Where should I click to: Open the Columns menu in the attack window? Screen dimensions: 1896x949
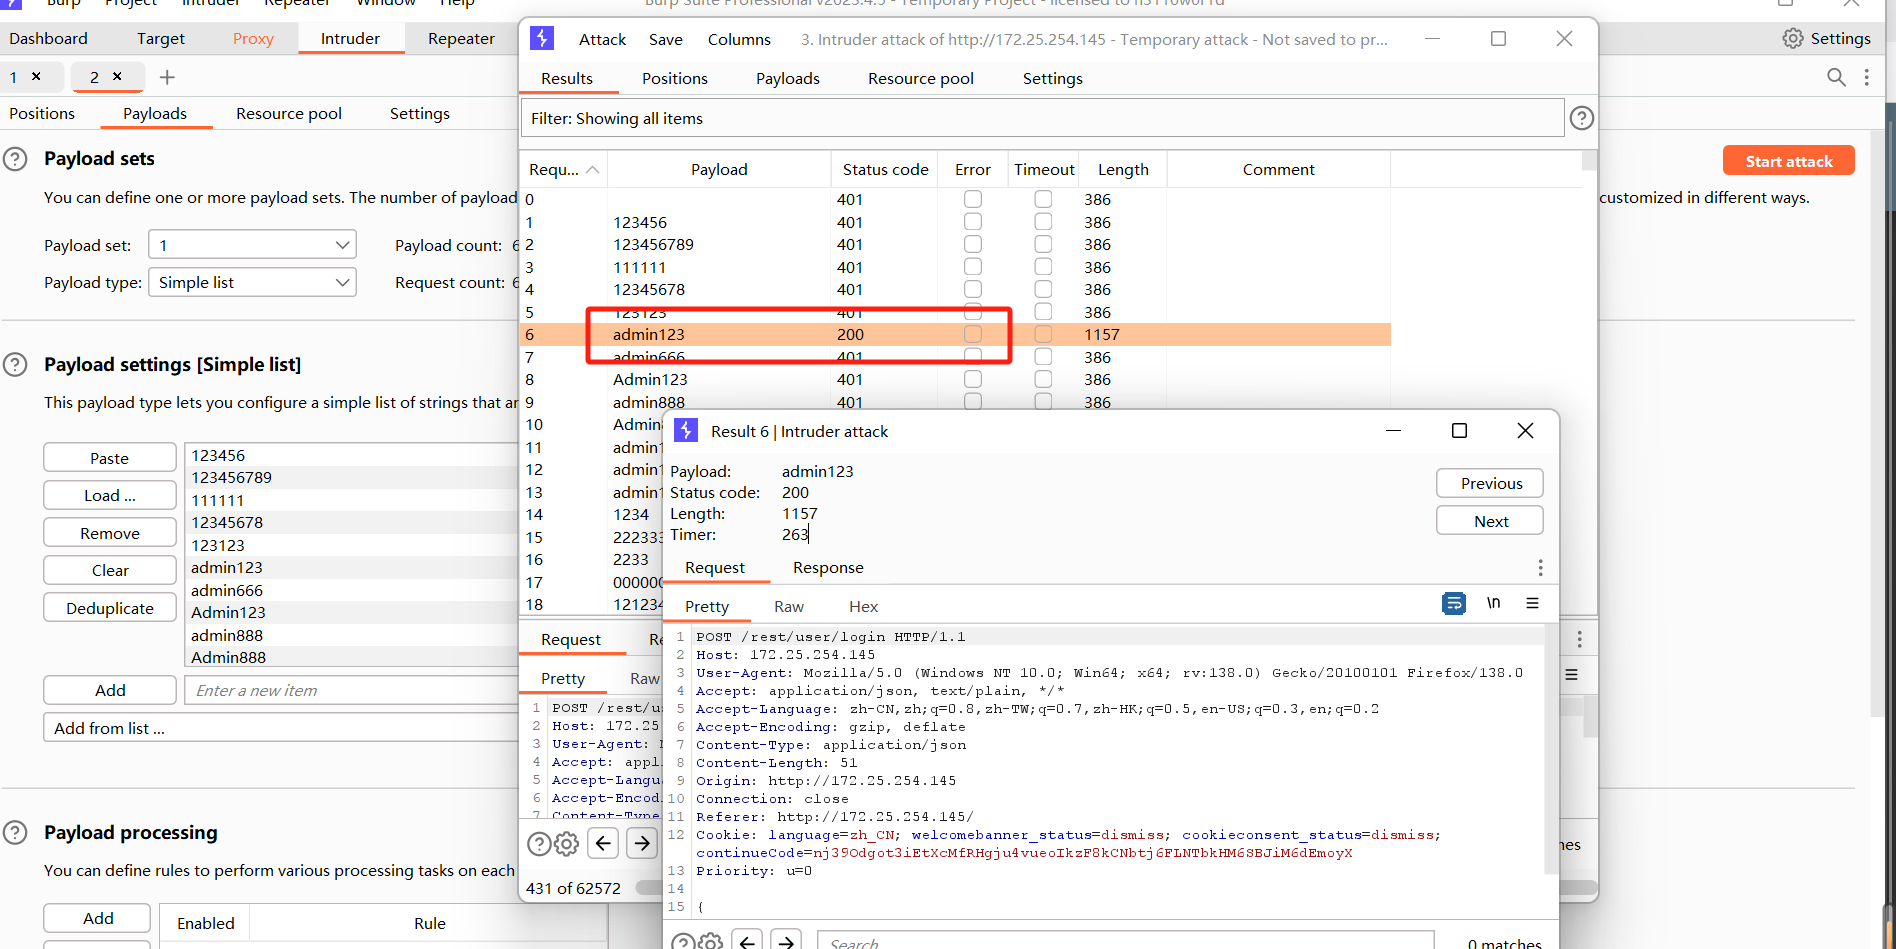tap(739, 39)
